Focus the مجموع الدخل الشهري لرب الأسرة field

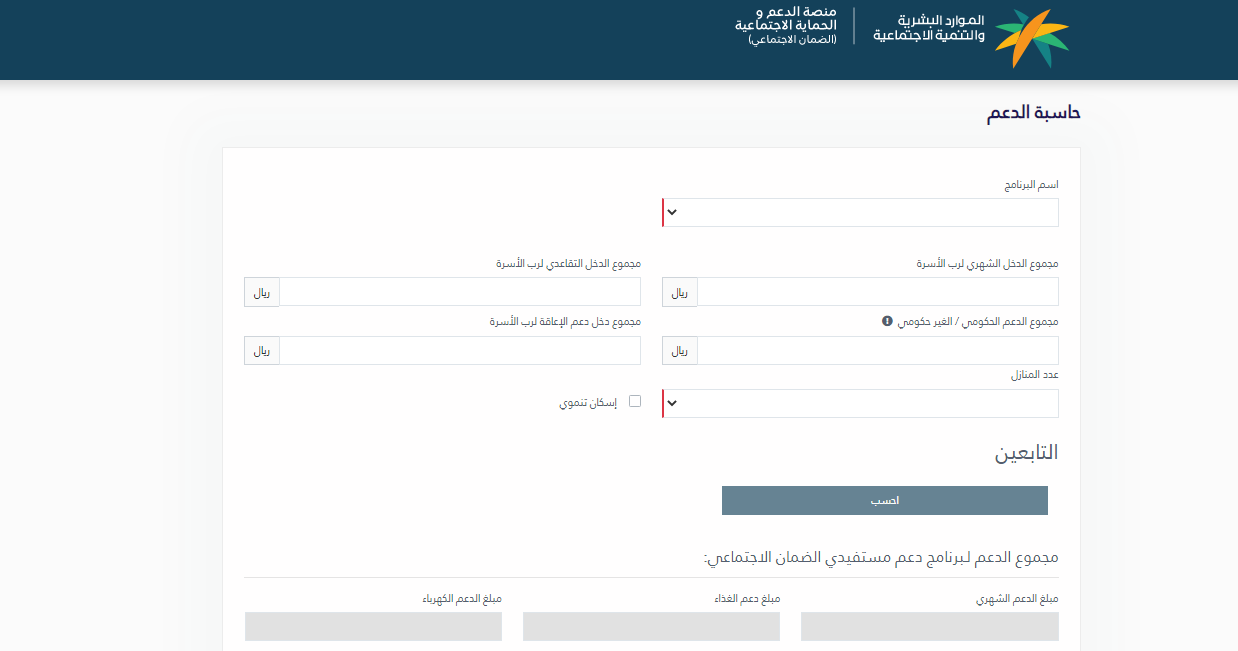(x=877, y=292)
